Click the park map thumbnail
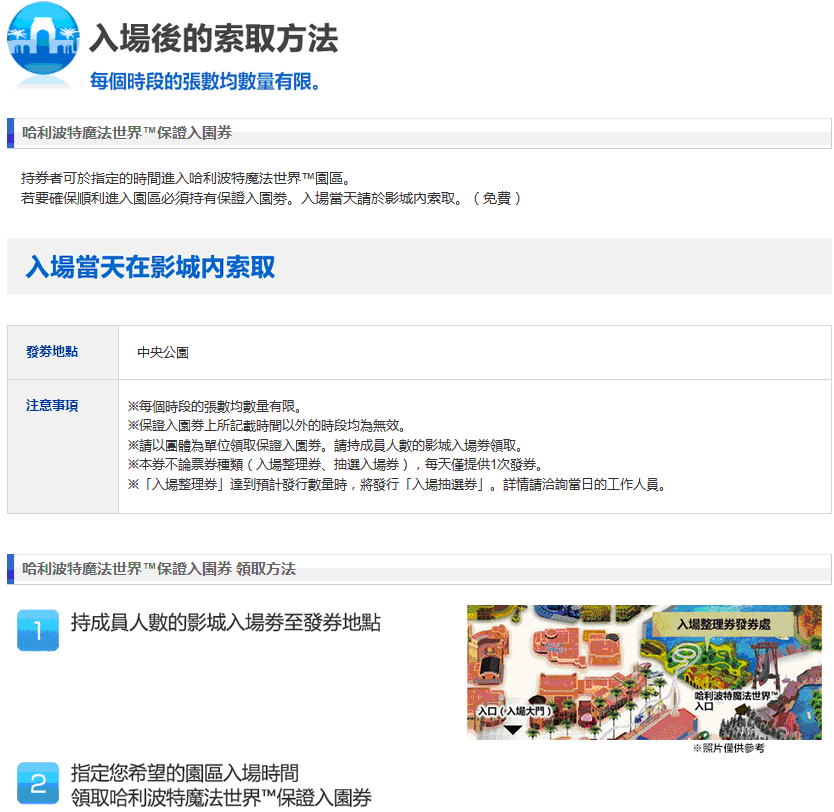Viewport: 834px width, 812px height. pyautogui.click(x=644, y=672)
